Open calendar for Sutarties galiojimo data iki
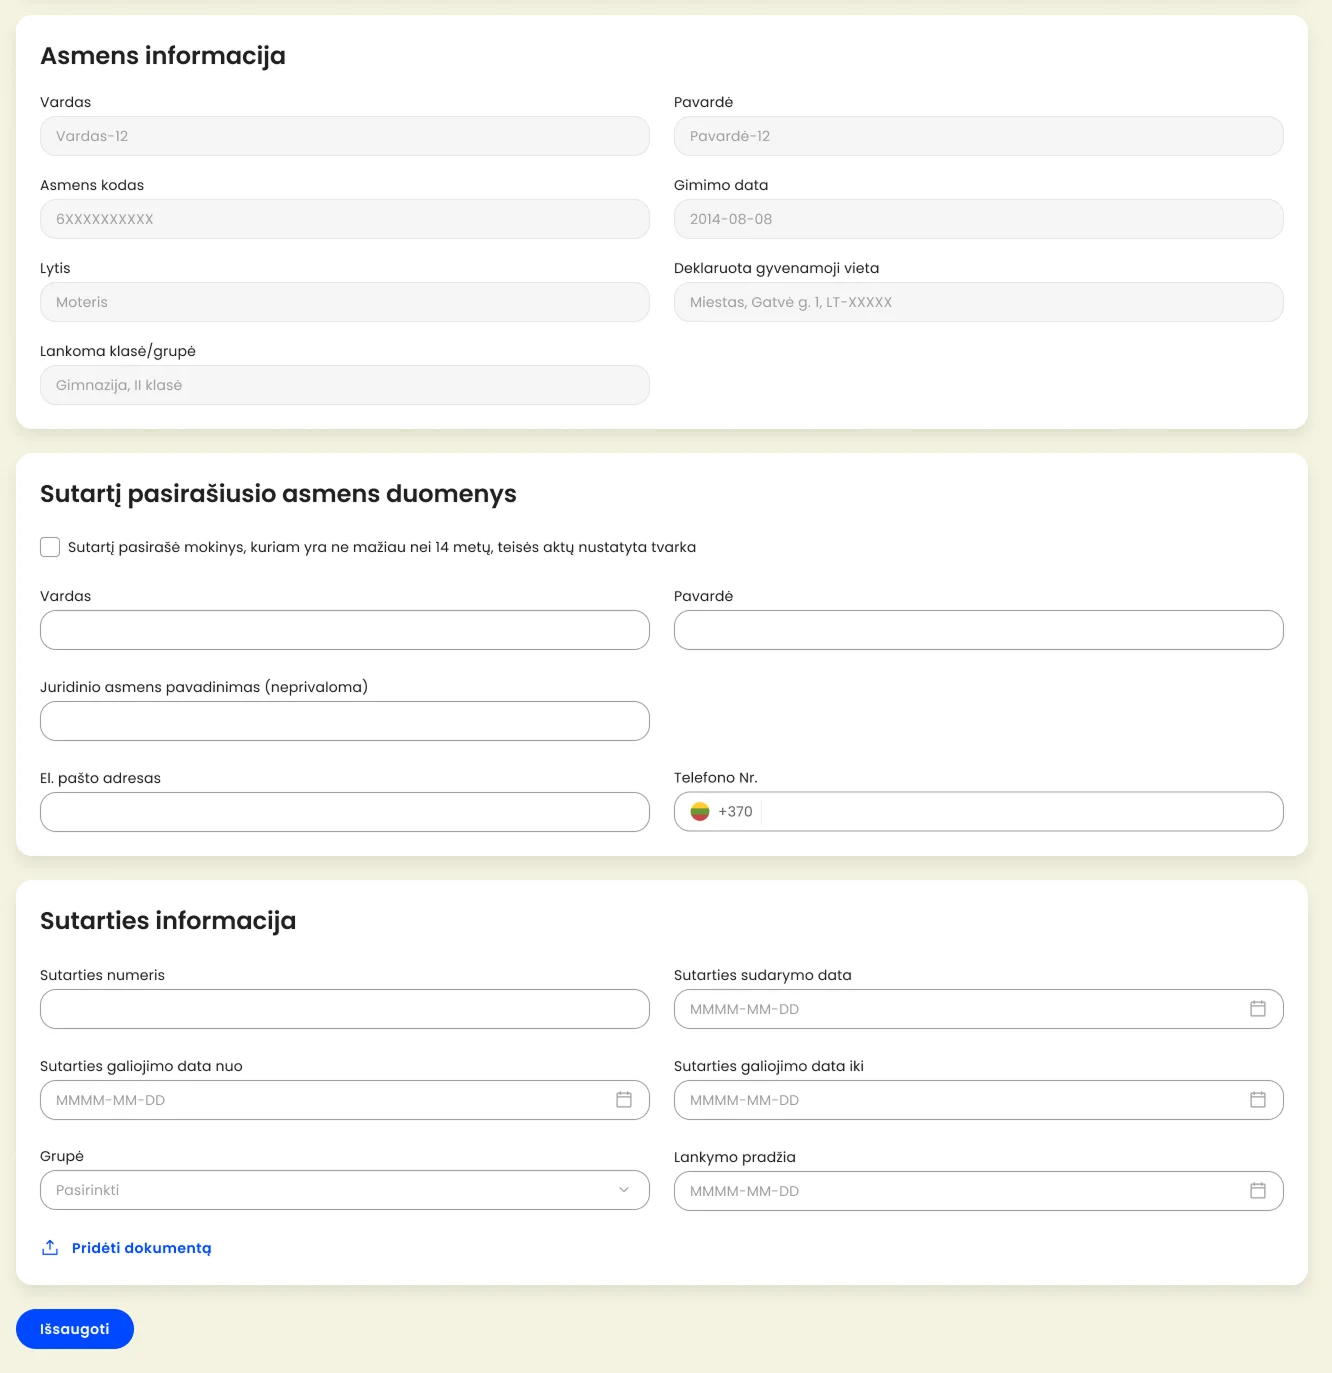The height and width of the screenshot is (1373, 1332). point(1258,1100)
